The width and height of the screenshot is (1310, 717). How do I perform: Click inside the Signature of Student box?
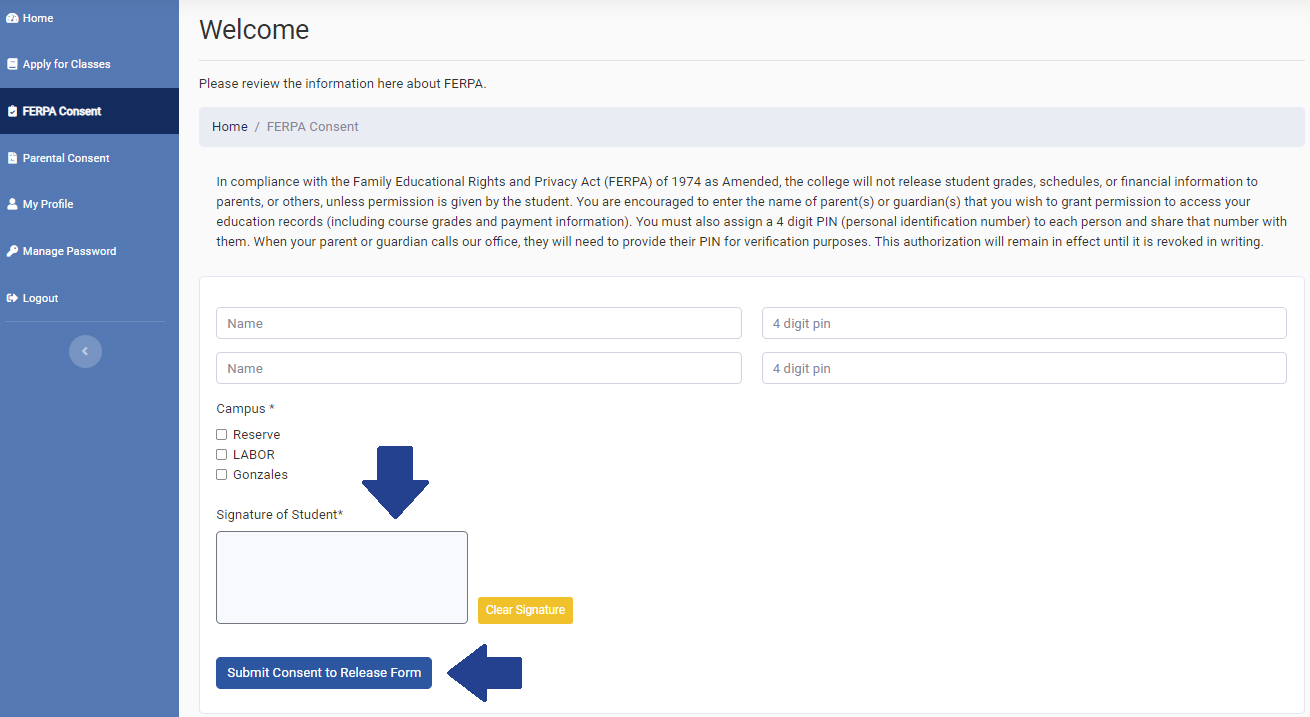[342, 577]
